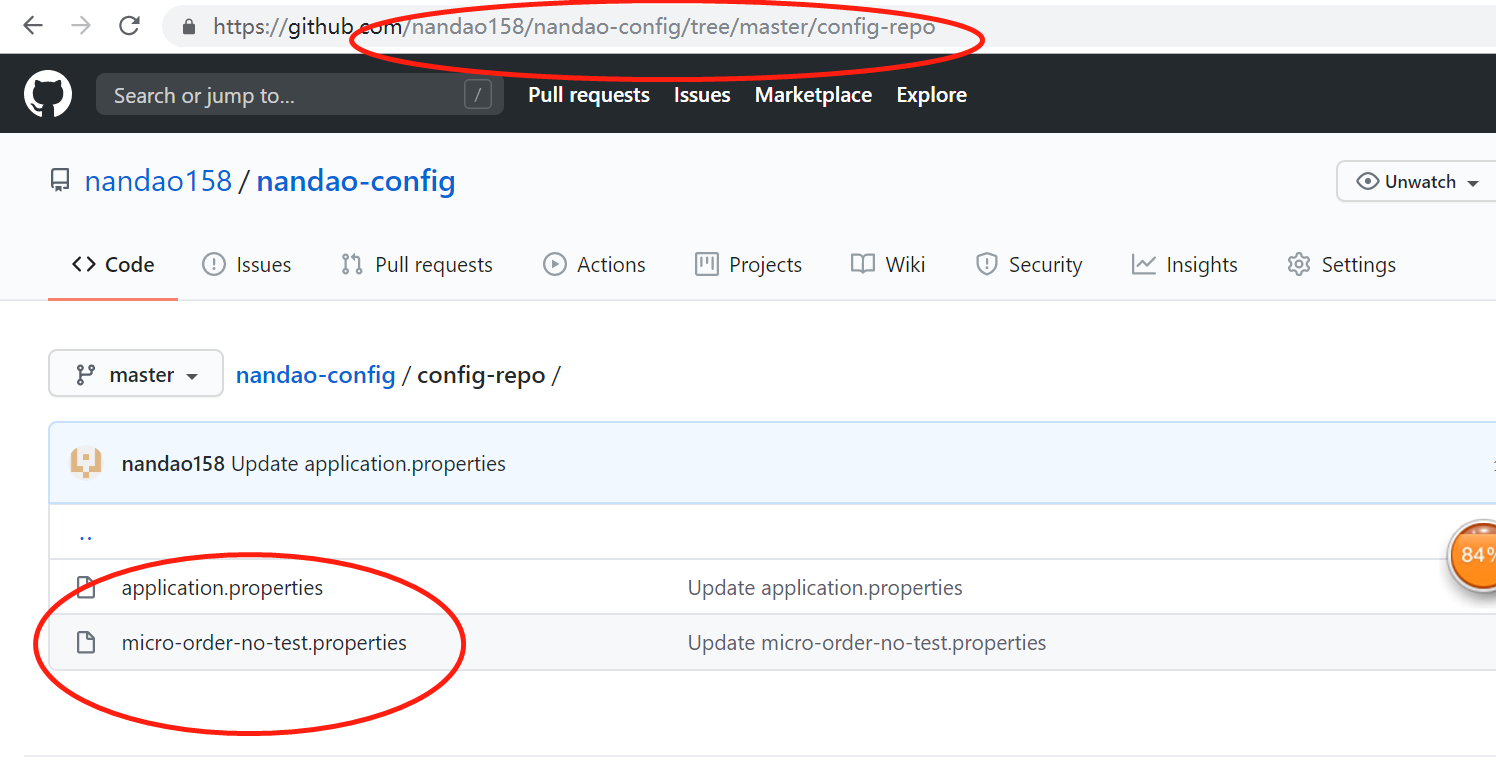Switch to the Code tab
1496x769 pixels.
pyautogui.click(x=113, y=265)
